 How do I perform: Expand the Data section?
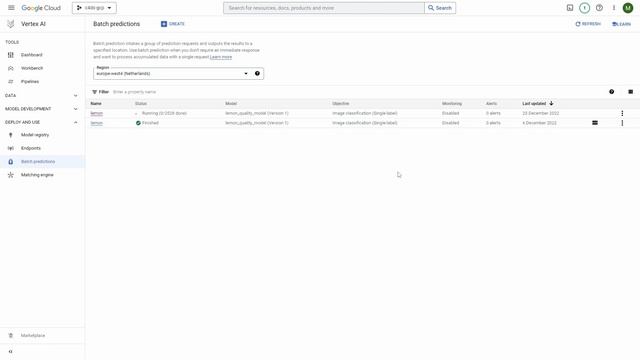[x=42, y=96]
